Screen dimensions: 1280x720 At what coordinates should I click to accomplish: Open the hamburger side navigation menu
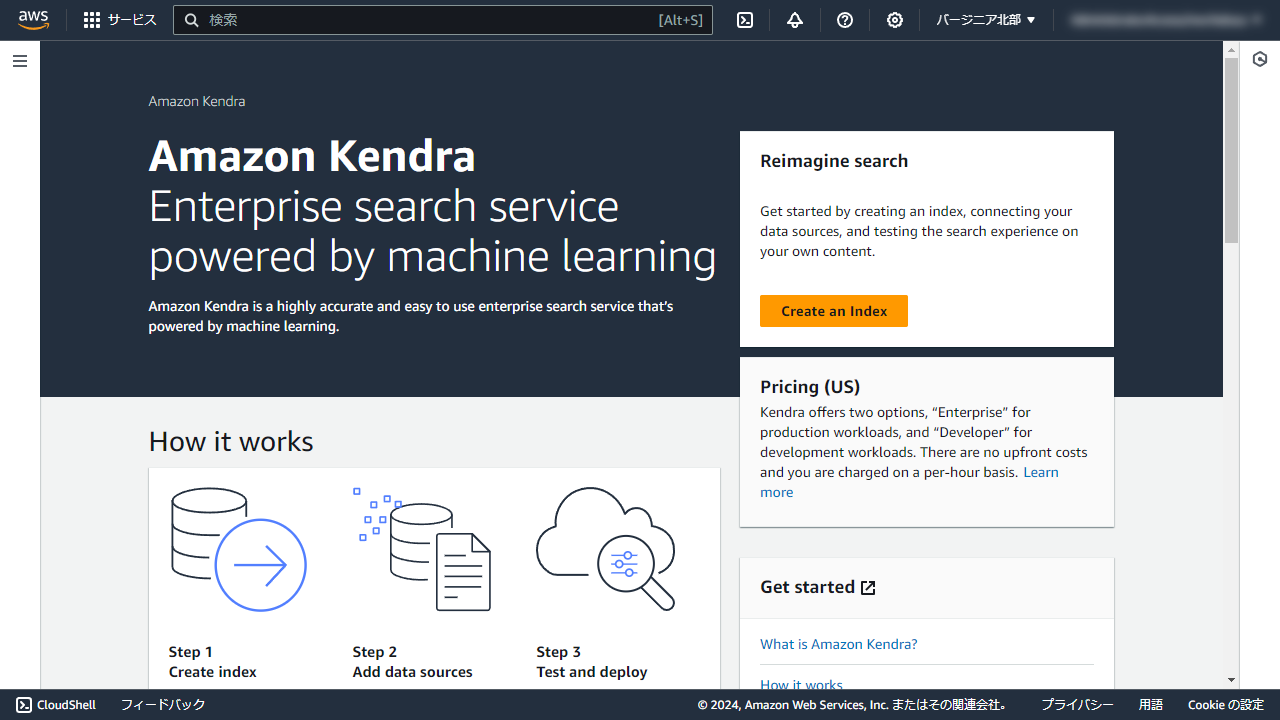coord(20,61)
